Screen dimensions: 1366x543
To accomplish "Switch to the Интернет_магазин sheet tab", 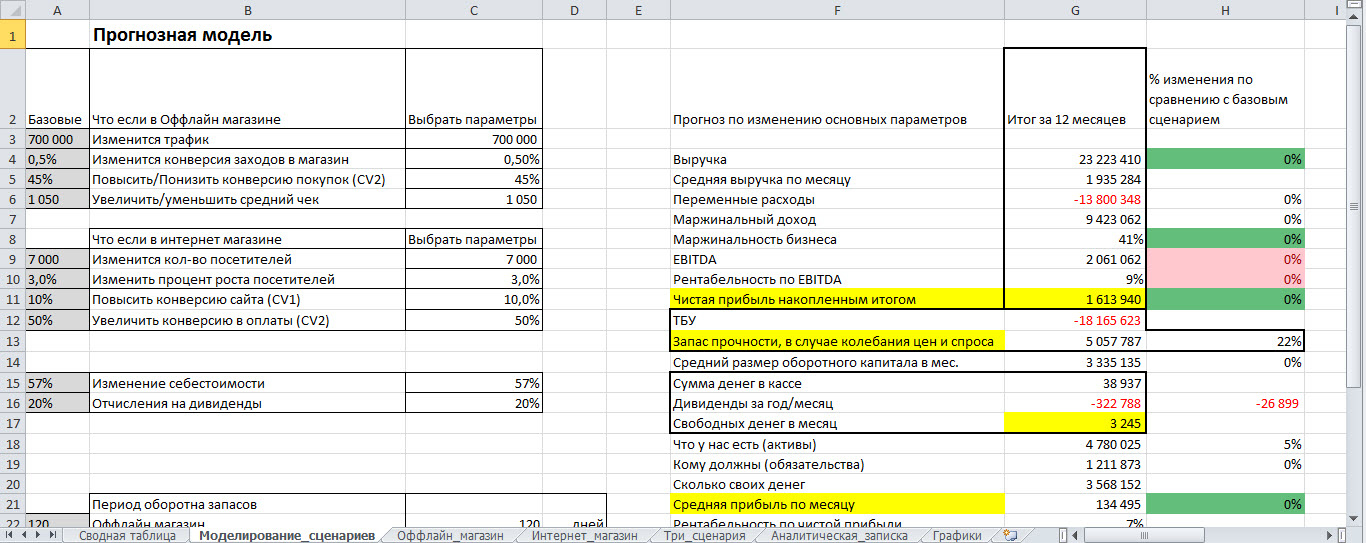I will (x=585, y=535).
